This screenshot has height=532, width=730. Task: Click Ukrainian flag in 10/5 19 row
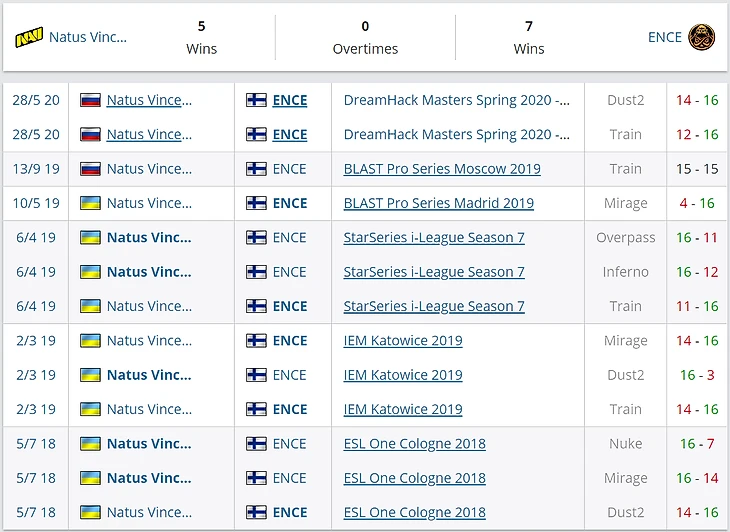point(90,203)
